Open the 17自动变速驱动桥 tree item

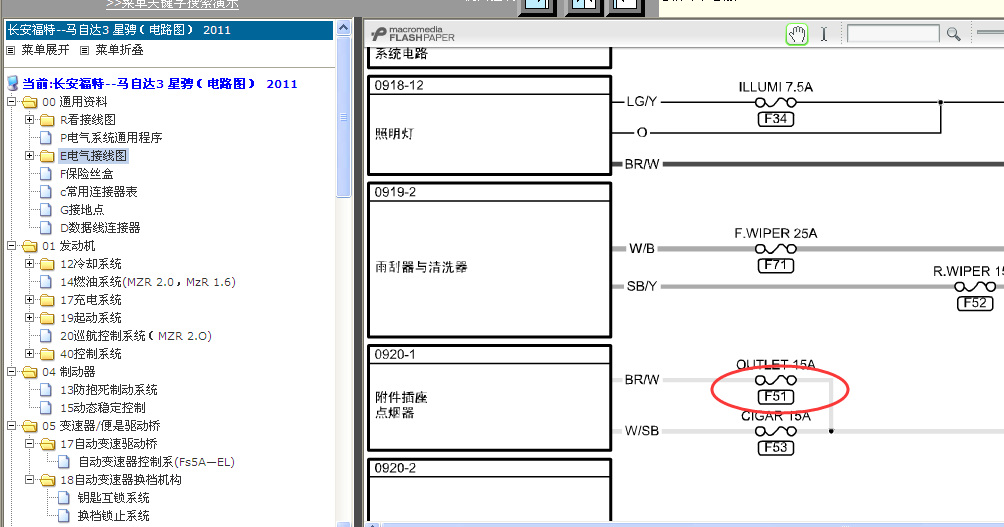[x=109, y=444]
